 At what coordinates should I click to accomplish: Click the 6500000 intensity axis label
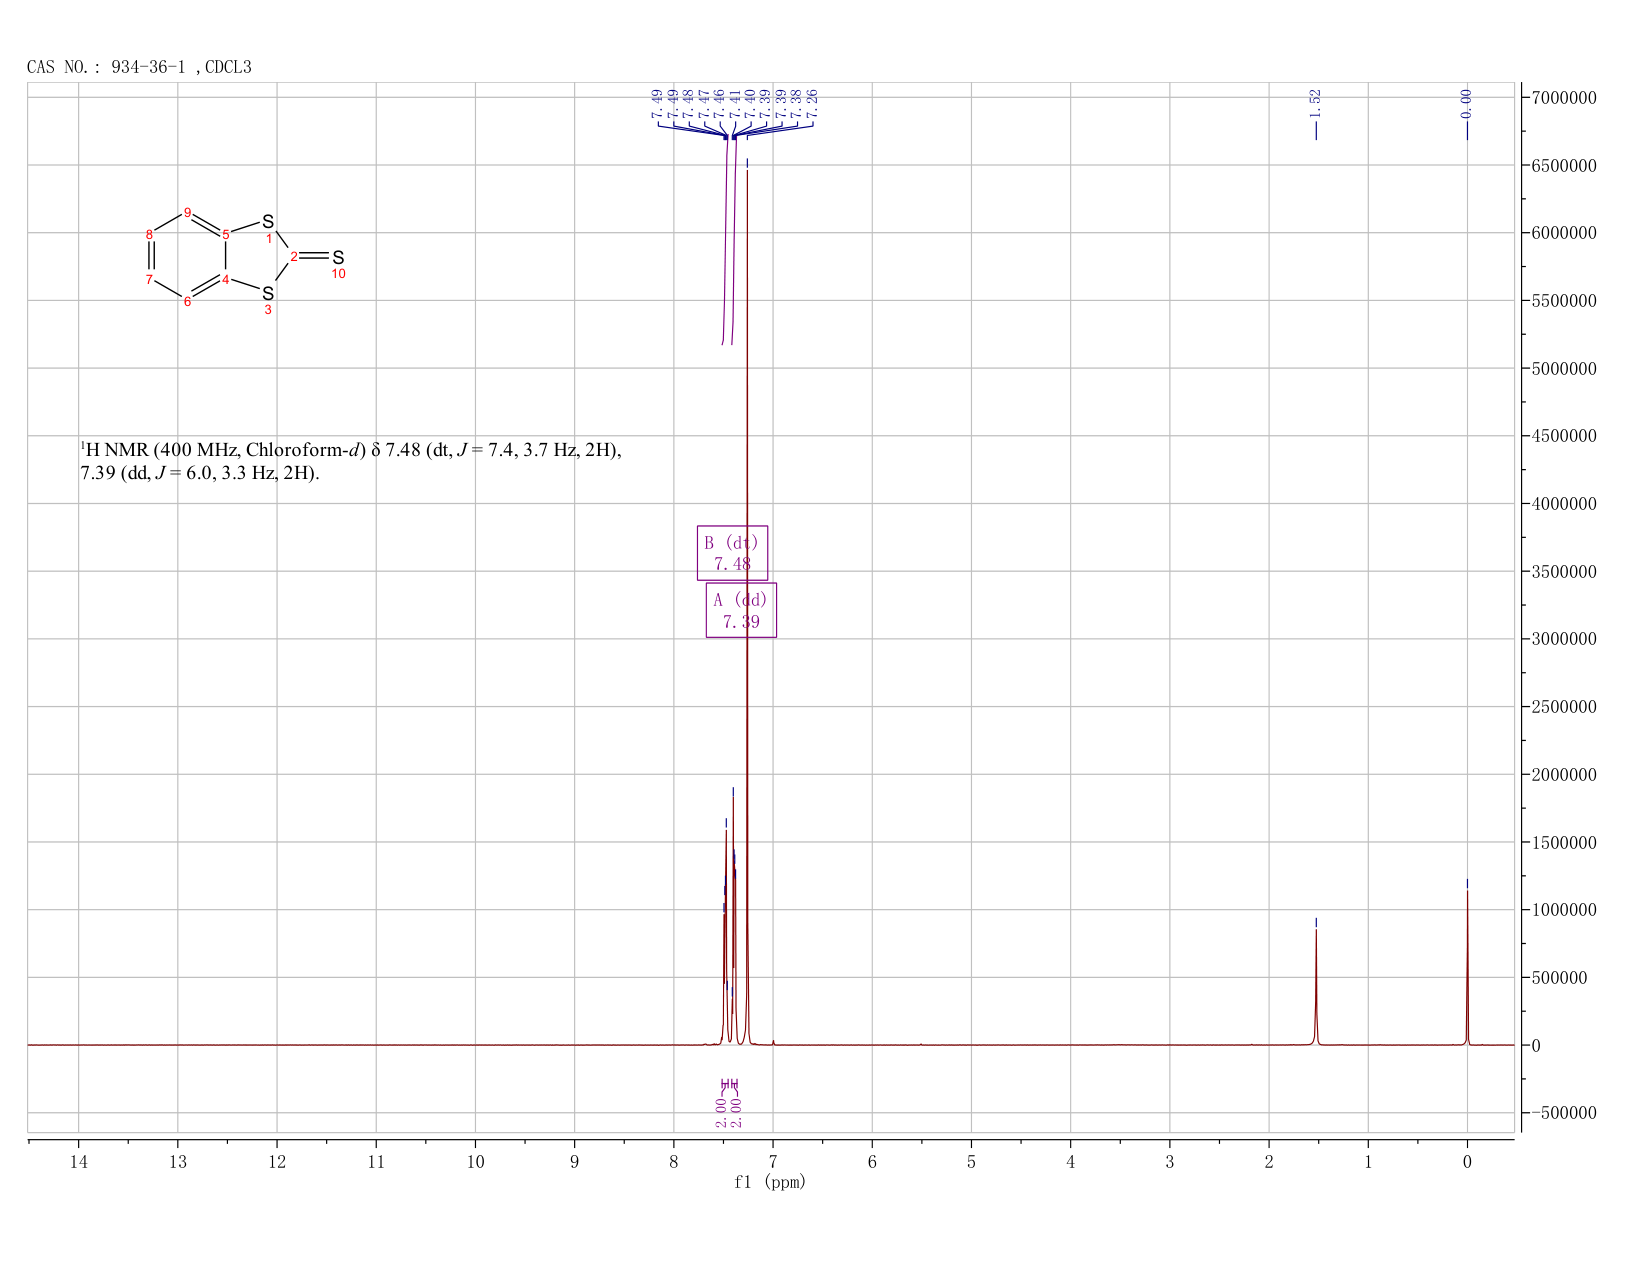click(x=1563, y=165)
